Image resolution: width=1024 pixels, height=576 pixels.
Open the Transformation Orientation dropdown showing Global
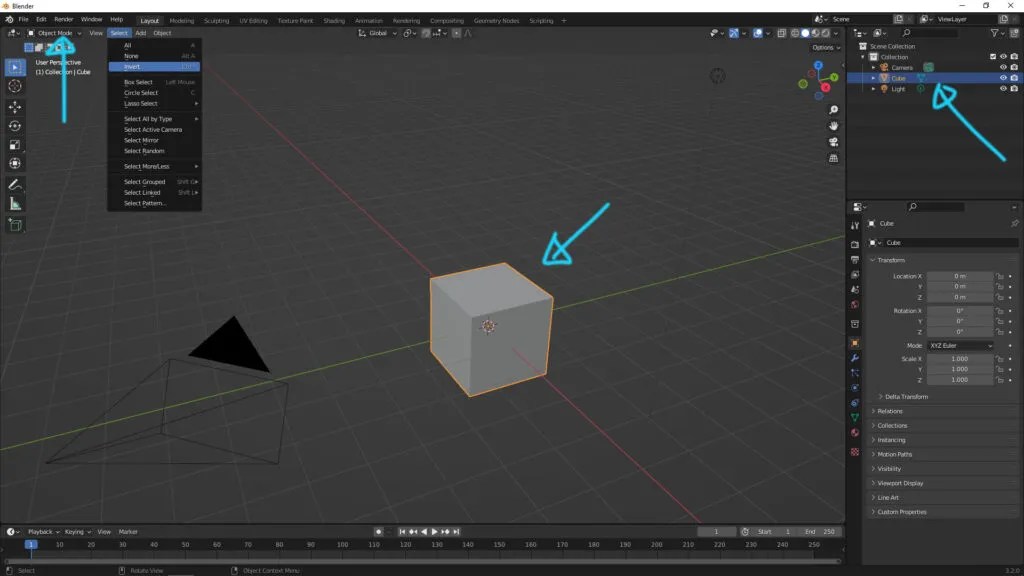376,33
